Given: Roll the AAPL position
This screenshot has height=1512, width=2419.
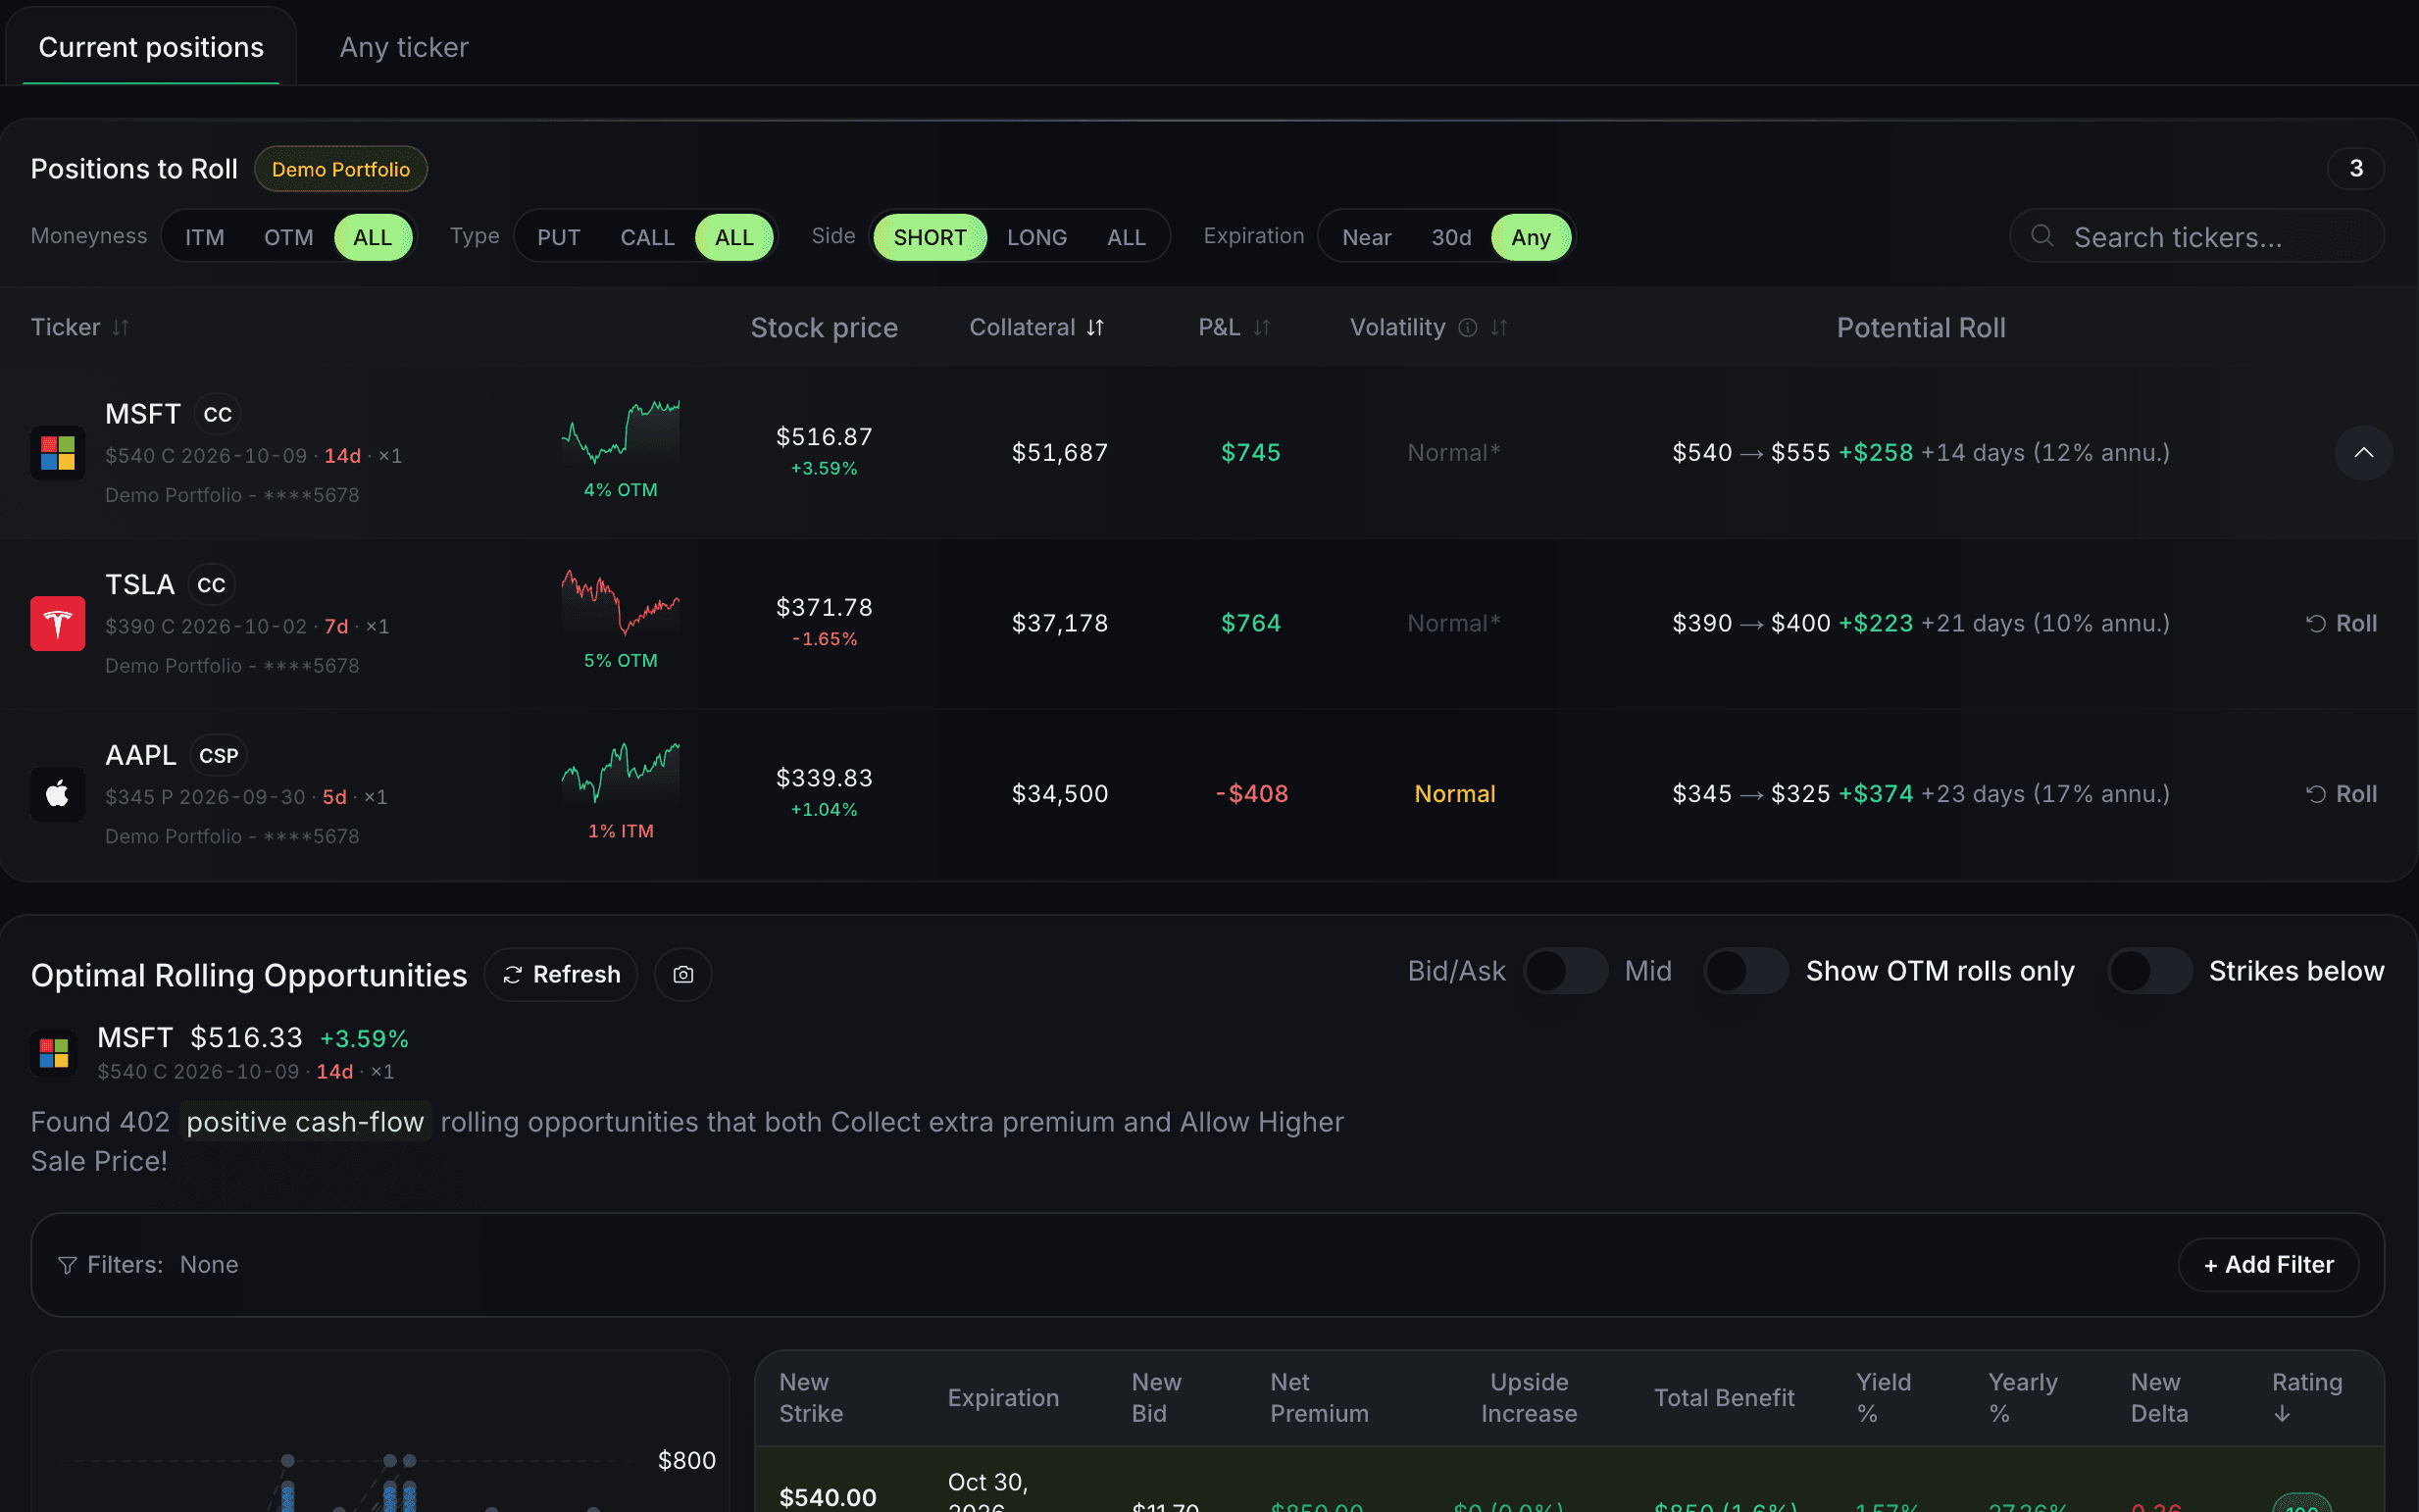Looking at the screenshot, I should pos(2342,794).
